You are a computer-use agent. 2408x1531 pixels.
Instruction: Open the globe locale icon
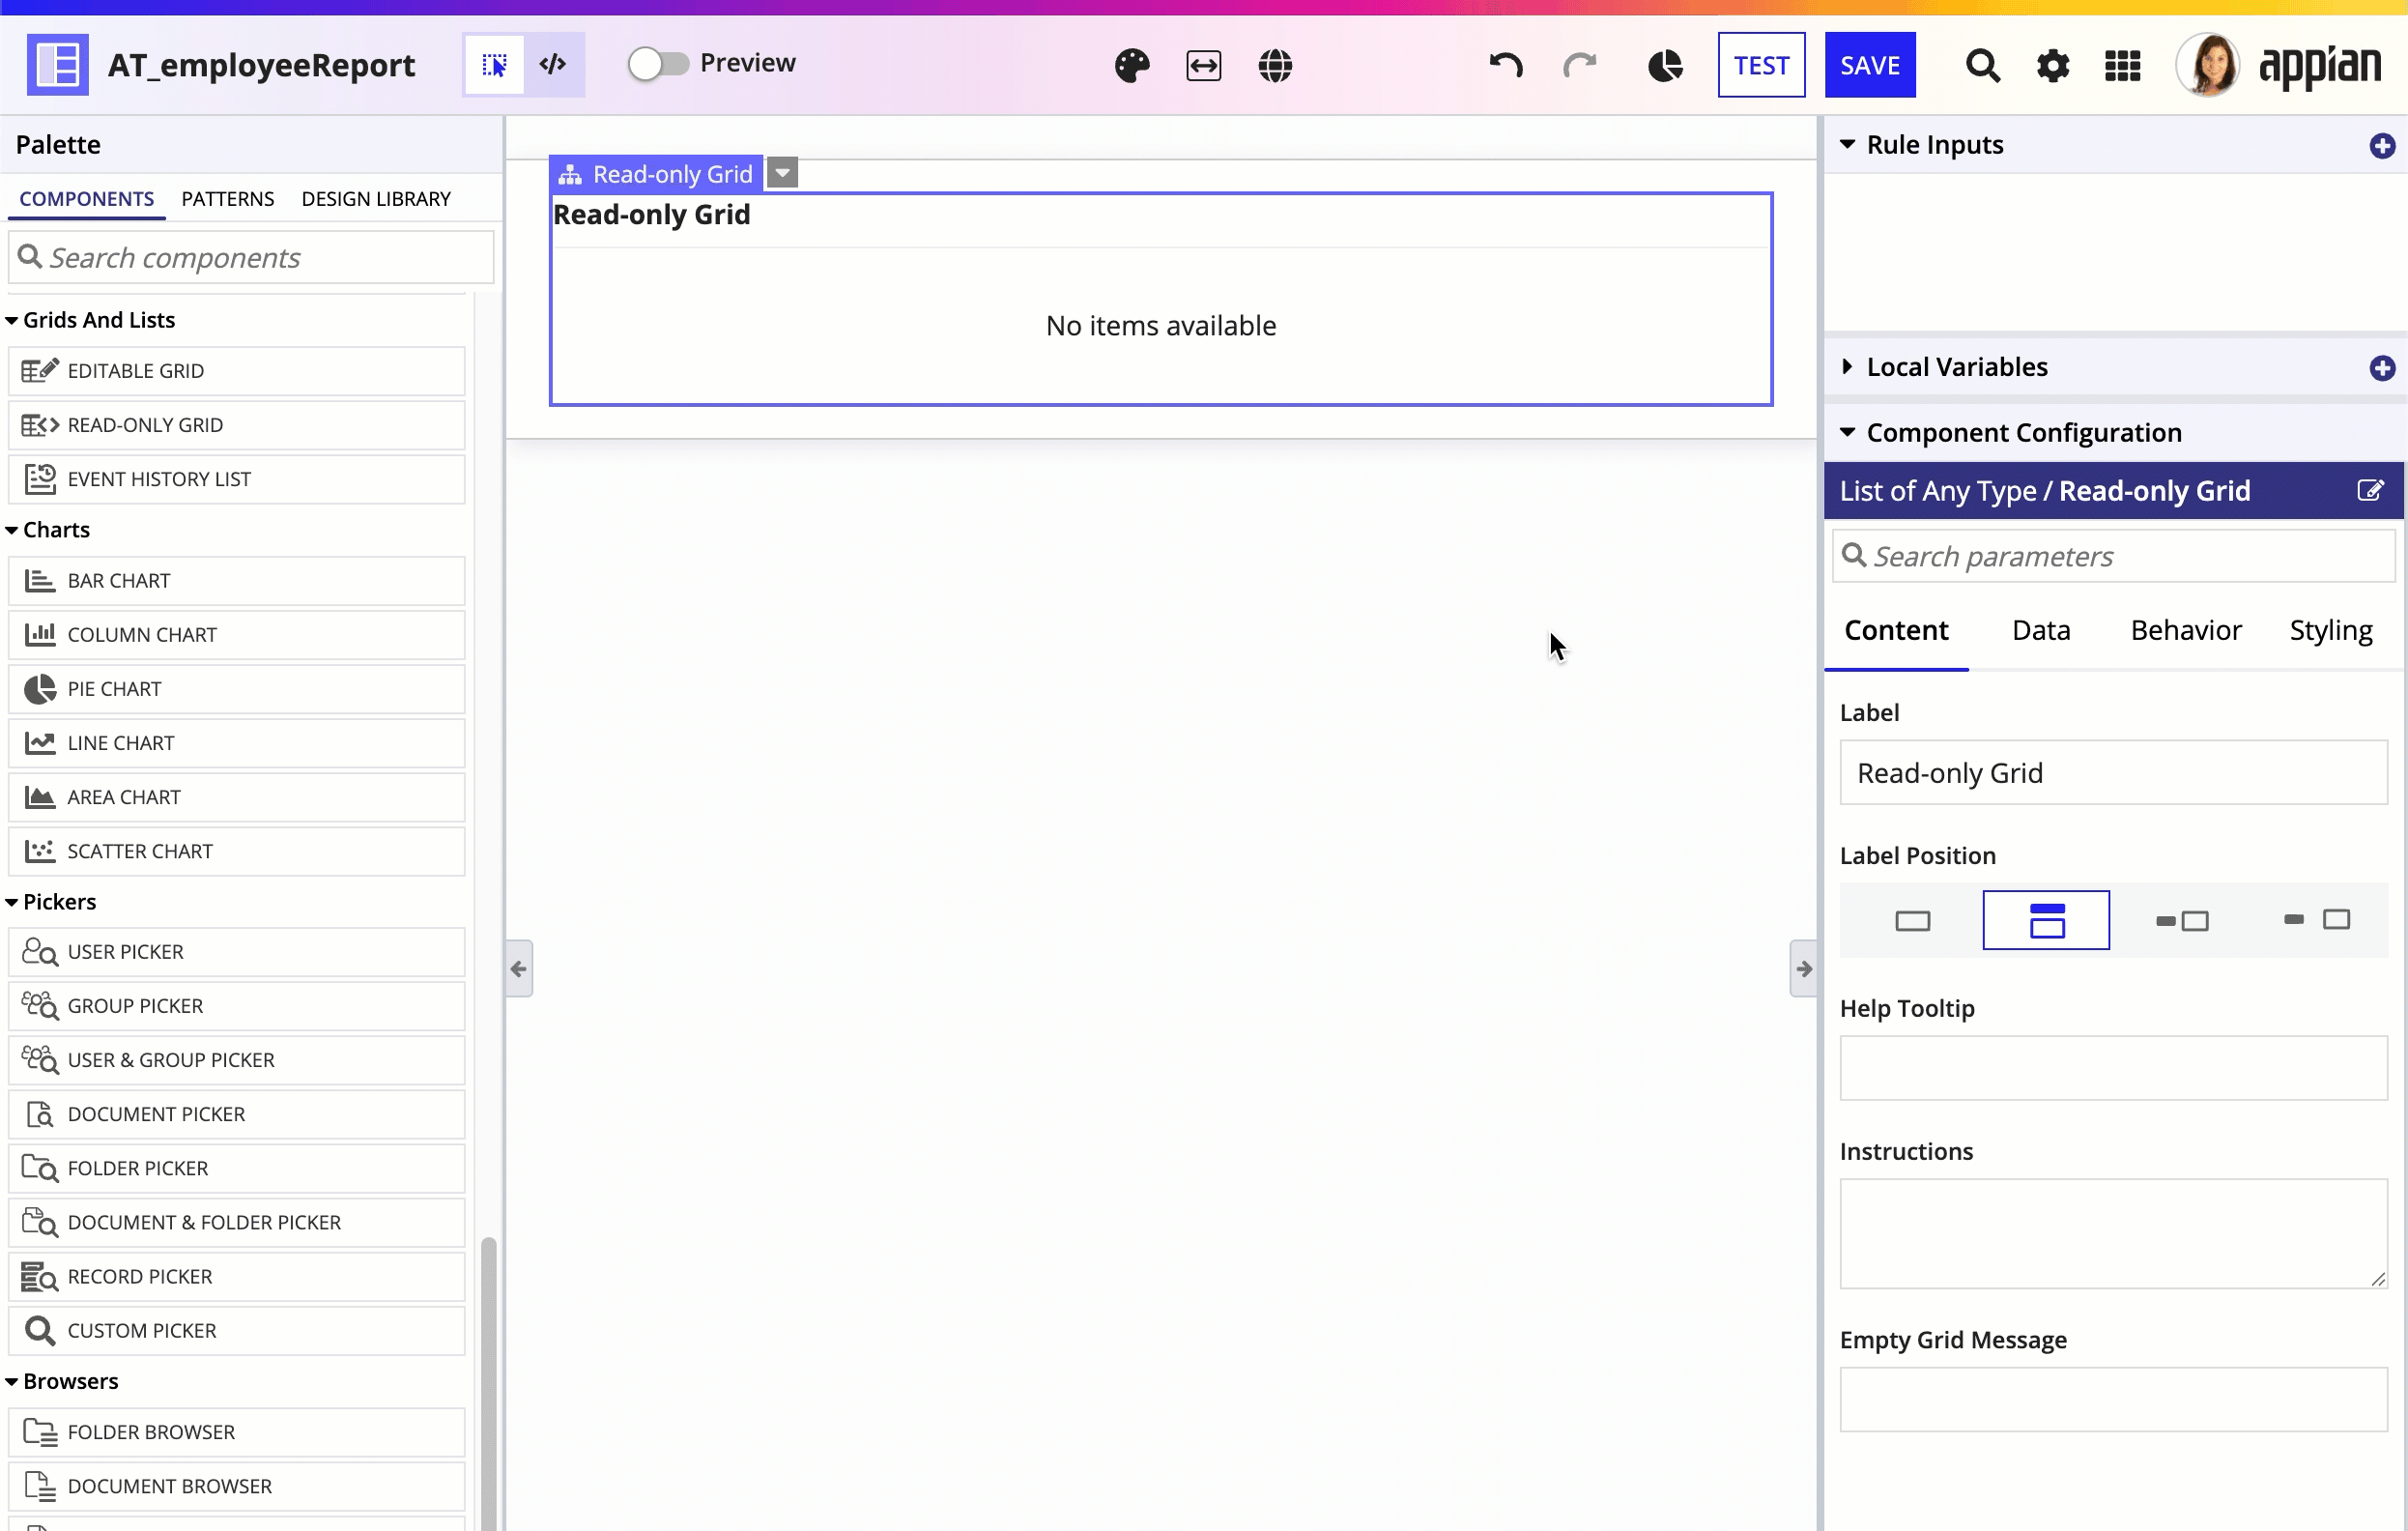click(x=1275, y=66)
